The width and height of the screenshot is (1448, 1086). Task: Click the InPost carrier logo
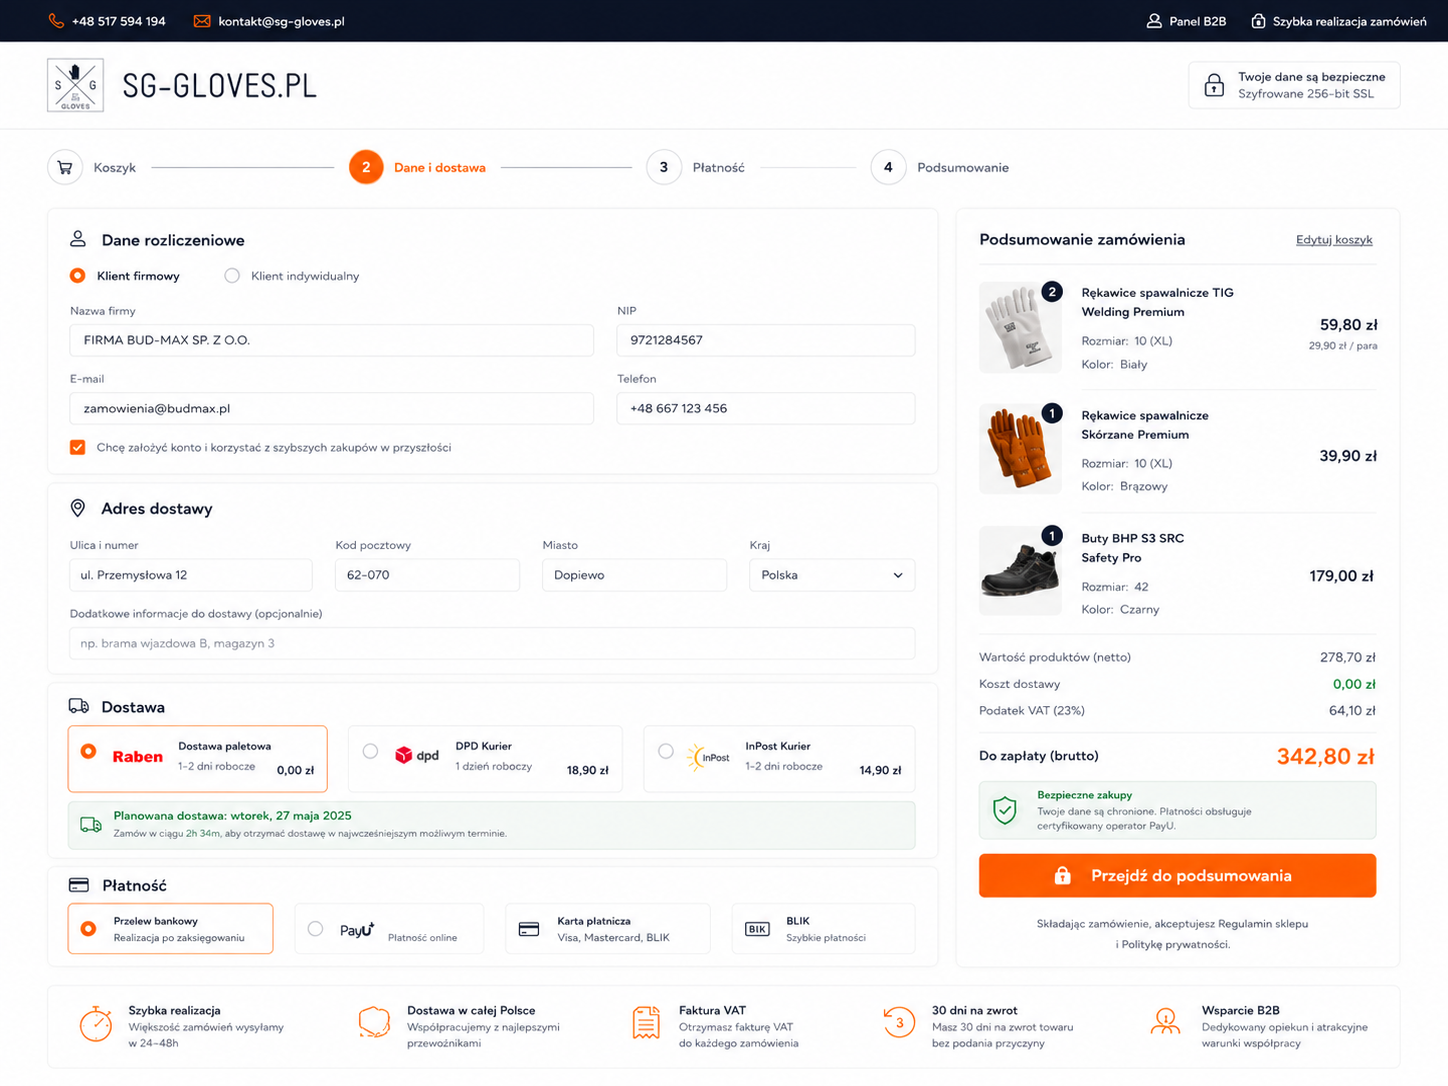click(708, 757)
